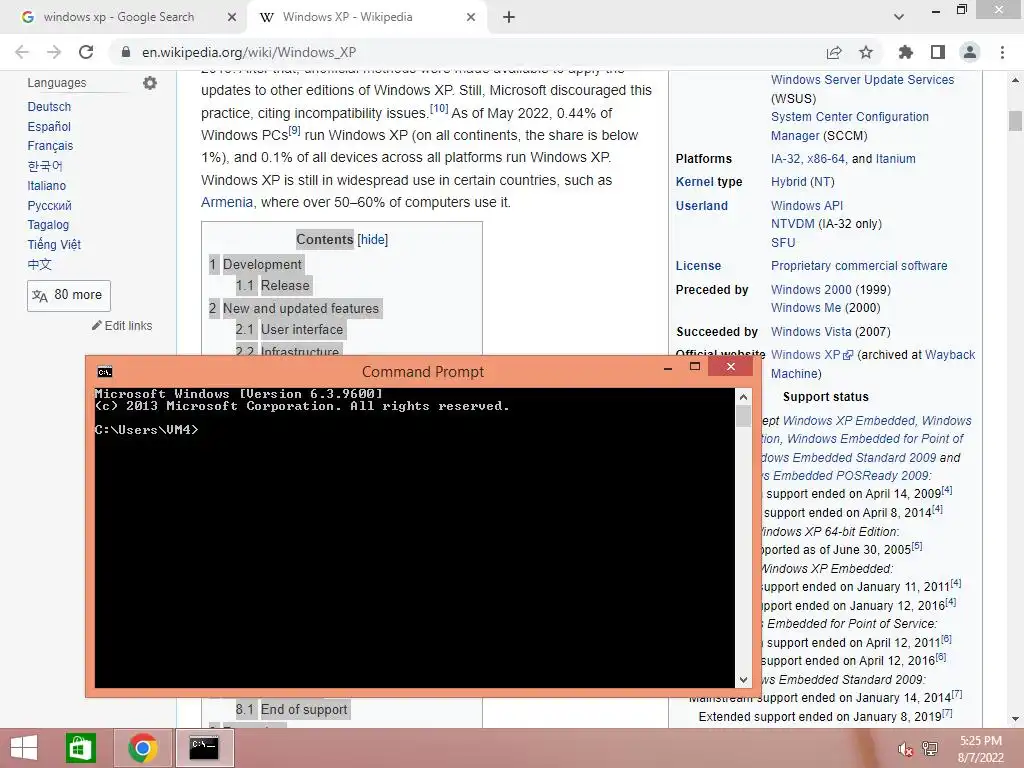Switch article language to Español
The image size is (1024, 768).
49,127
